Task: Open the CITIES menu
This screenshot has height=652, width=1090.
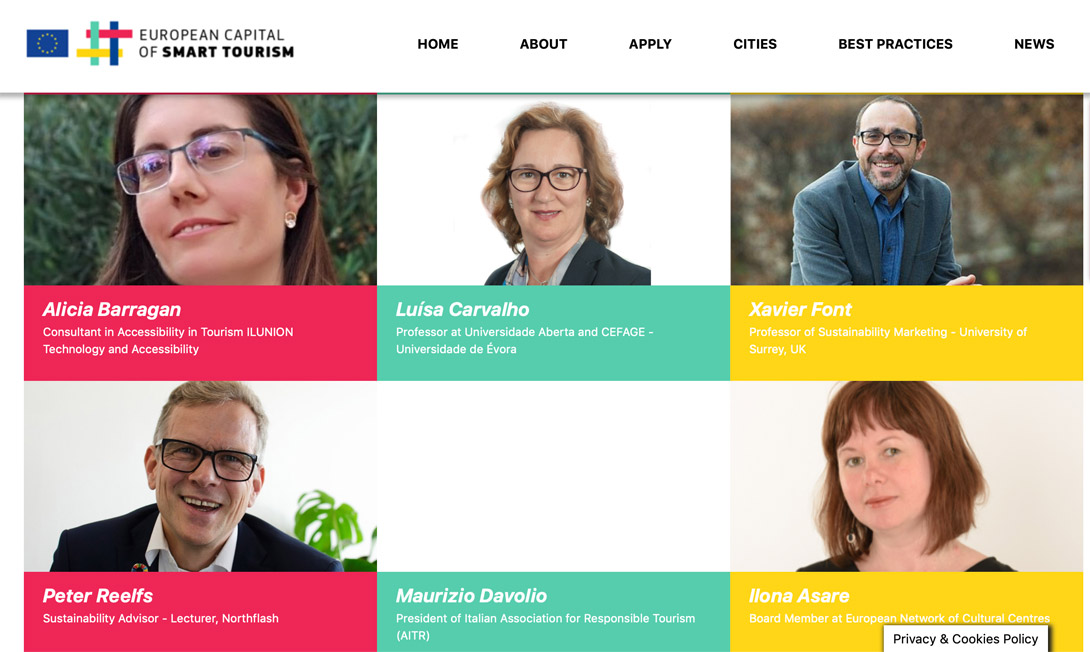Action: [754, 44]
